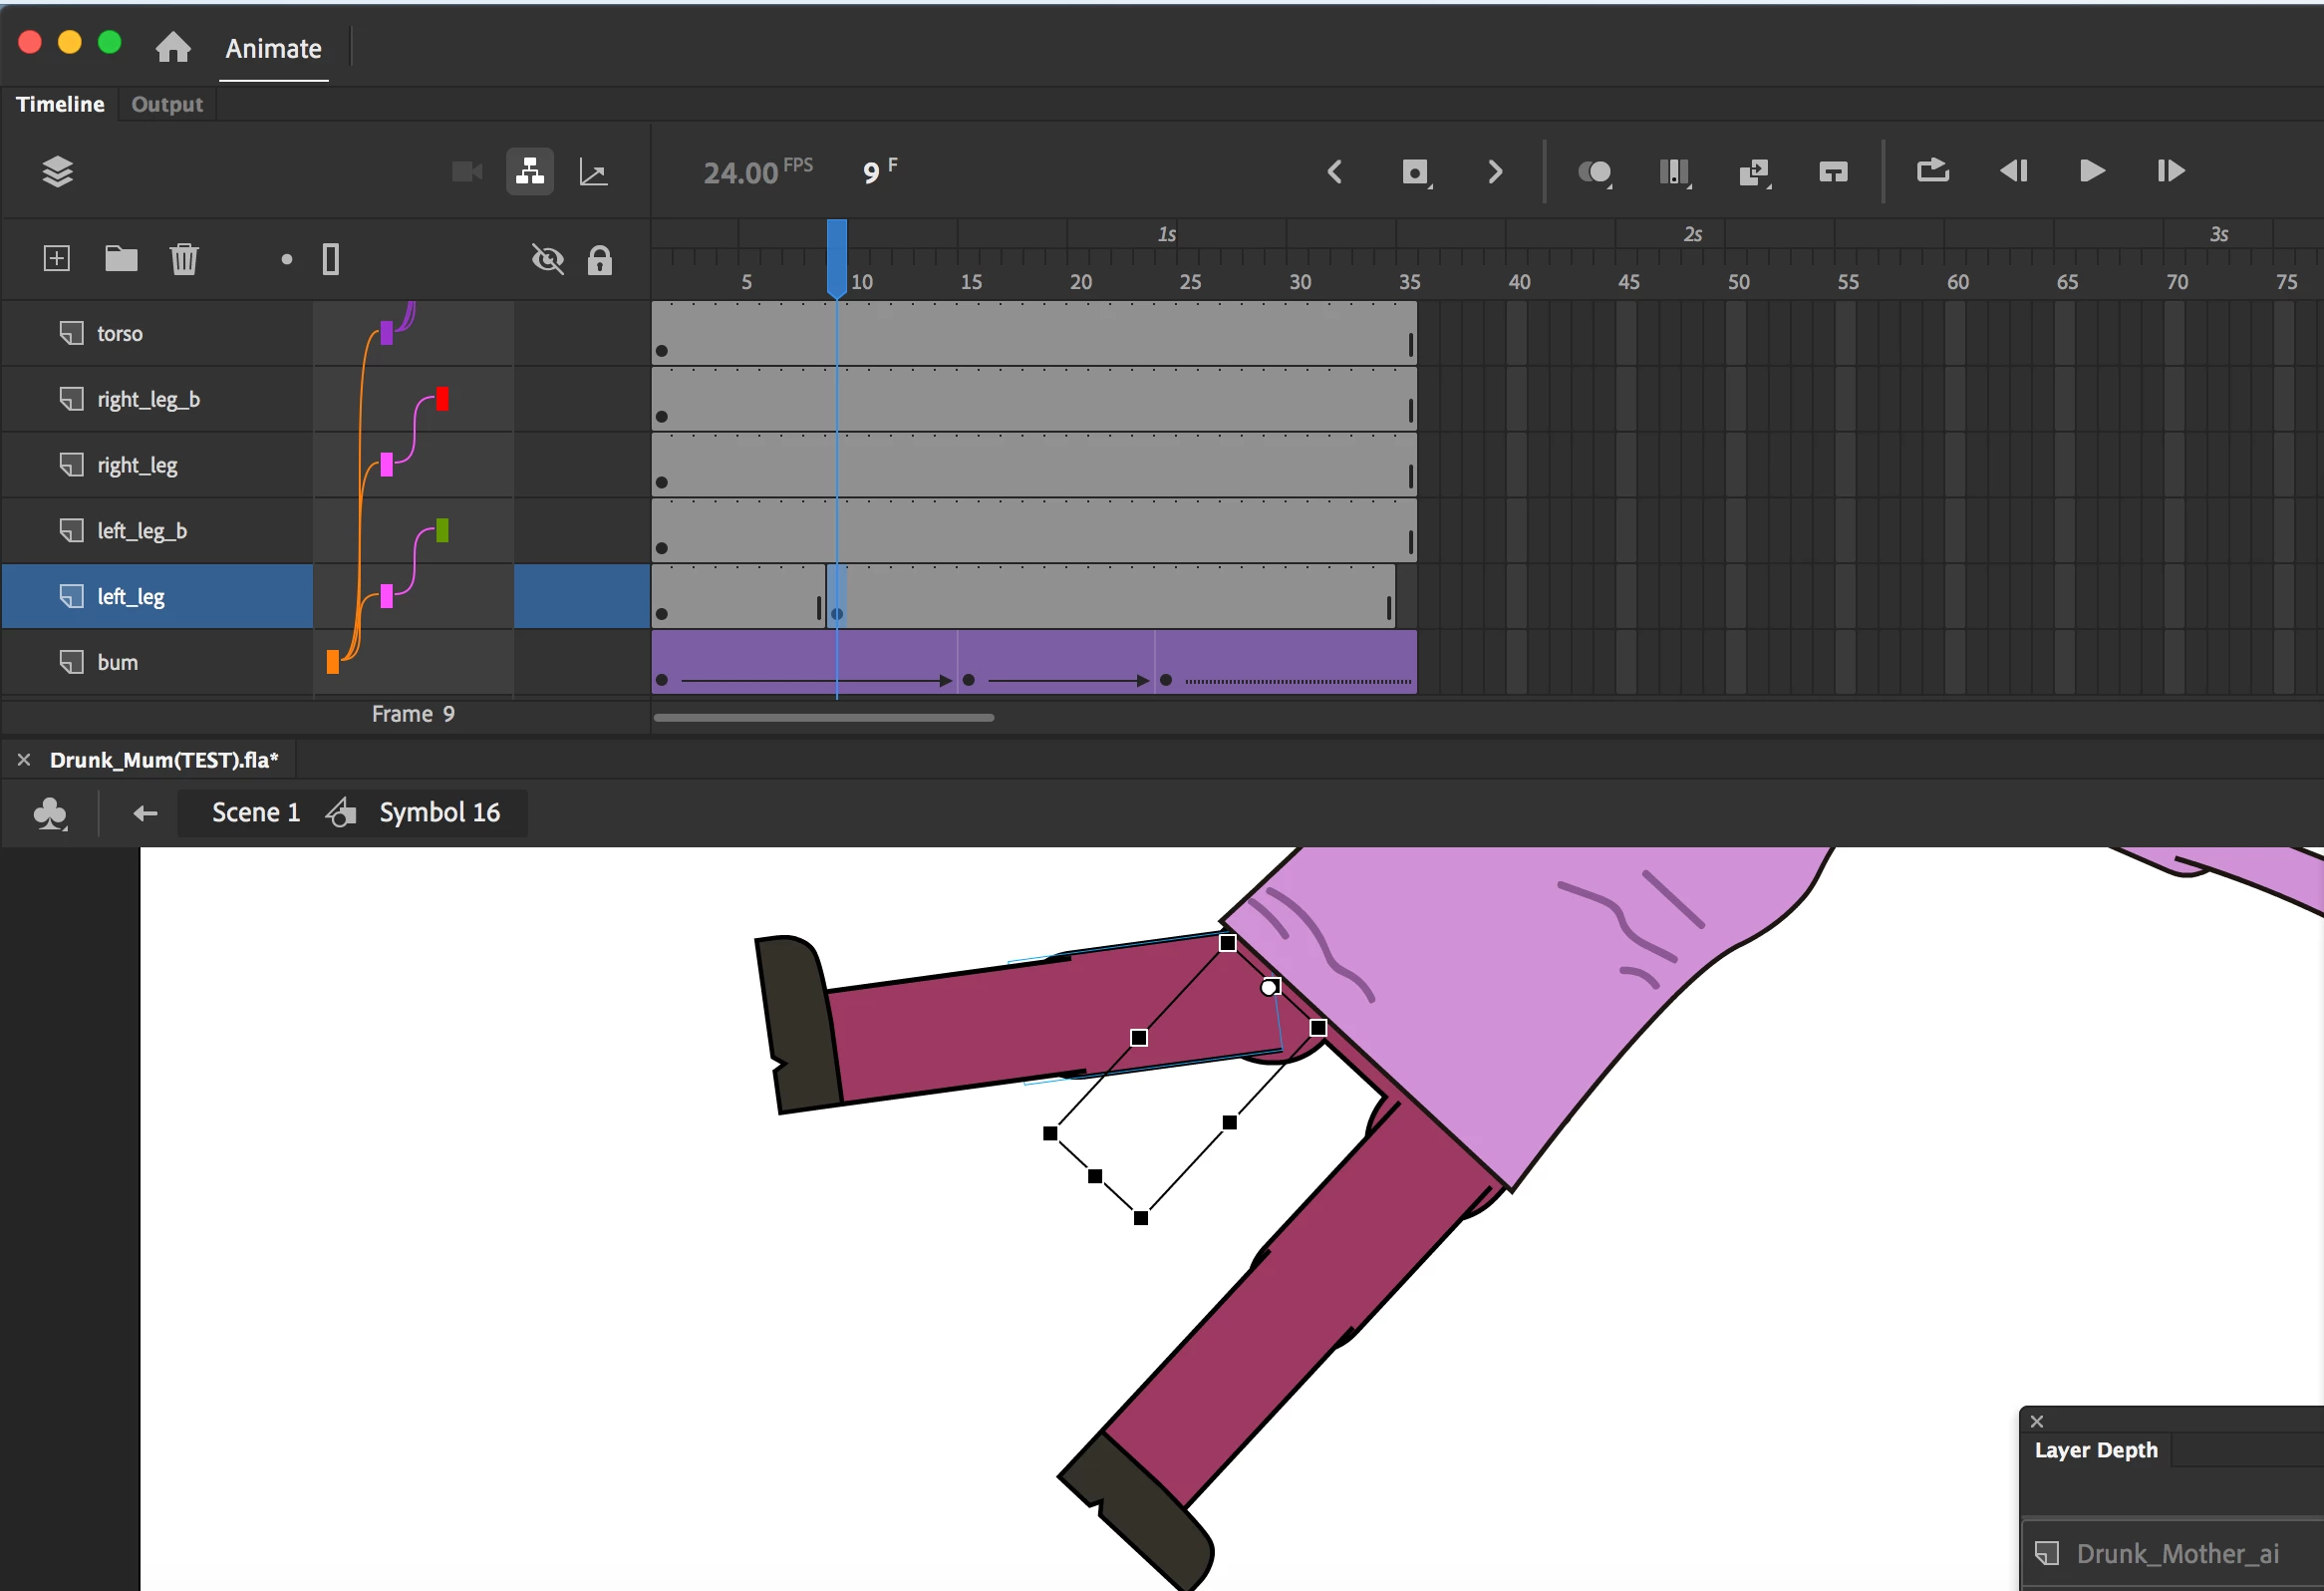Create a new layer folder
The image size is (2324, 1591).
(x=121, y=259)
